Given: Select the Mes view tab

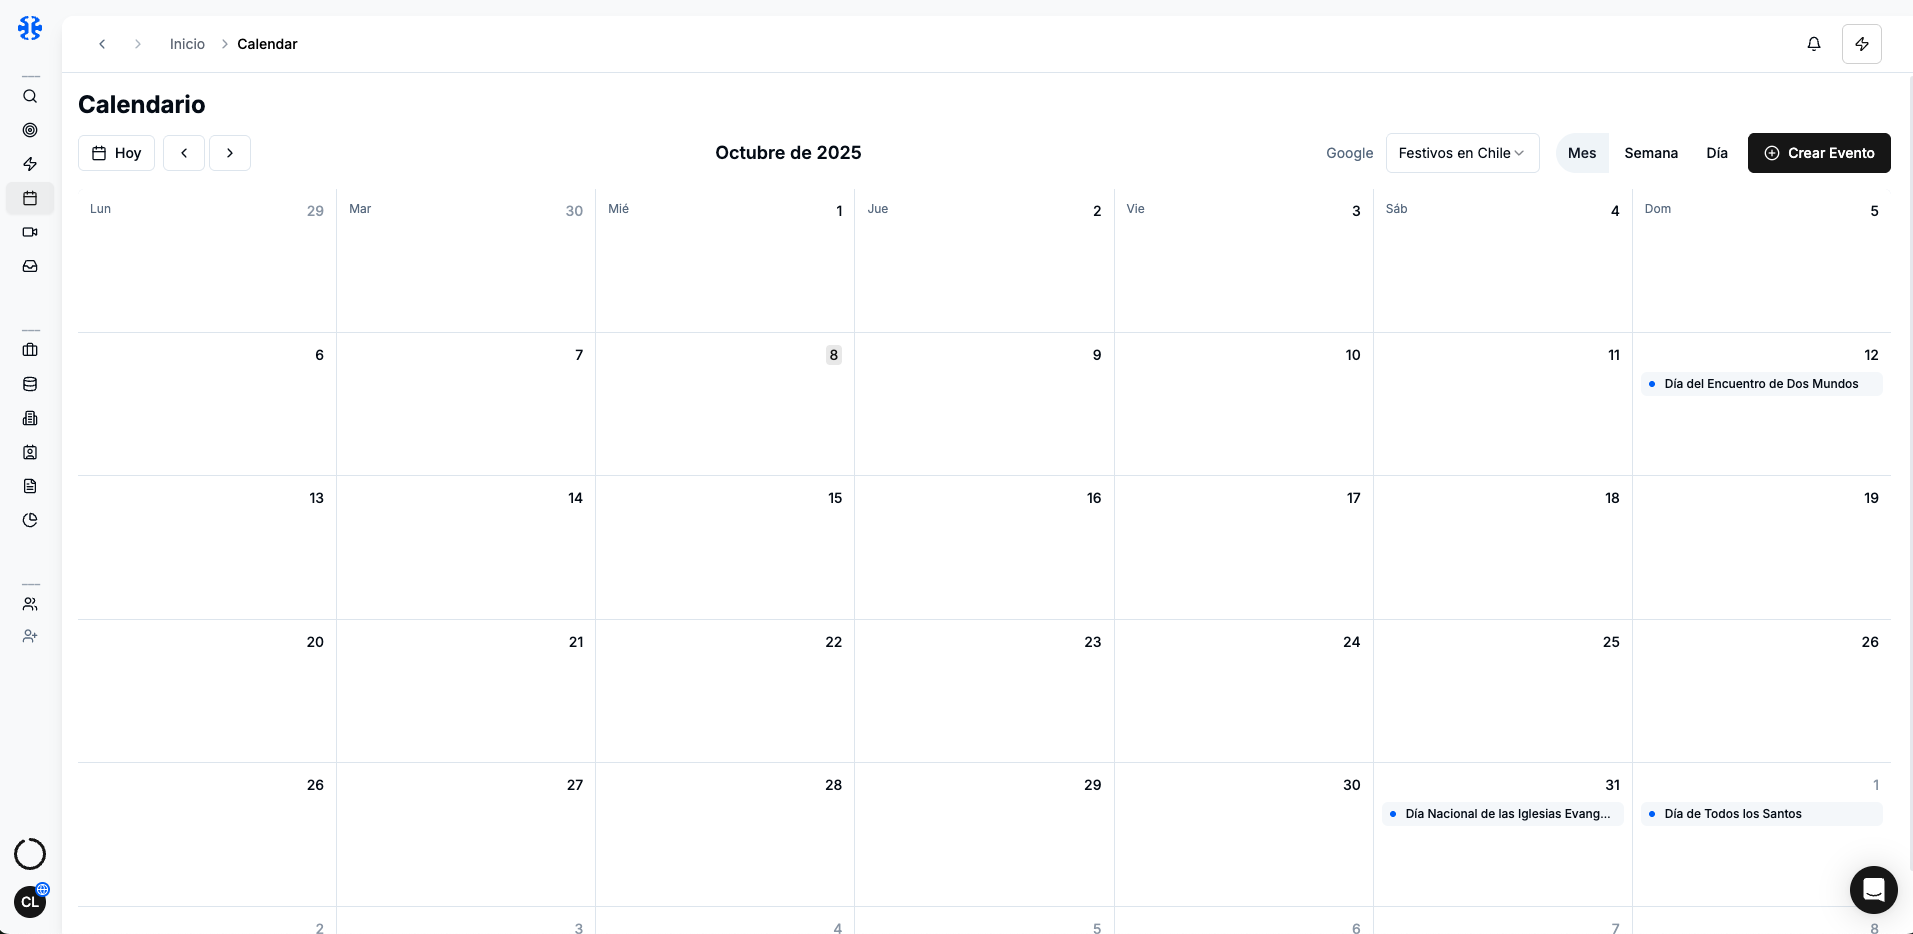Looking at the screenshot, I should coord(1581,153).
